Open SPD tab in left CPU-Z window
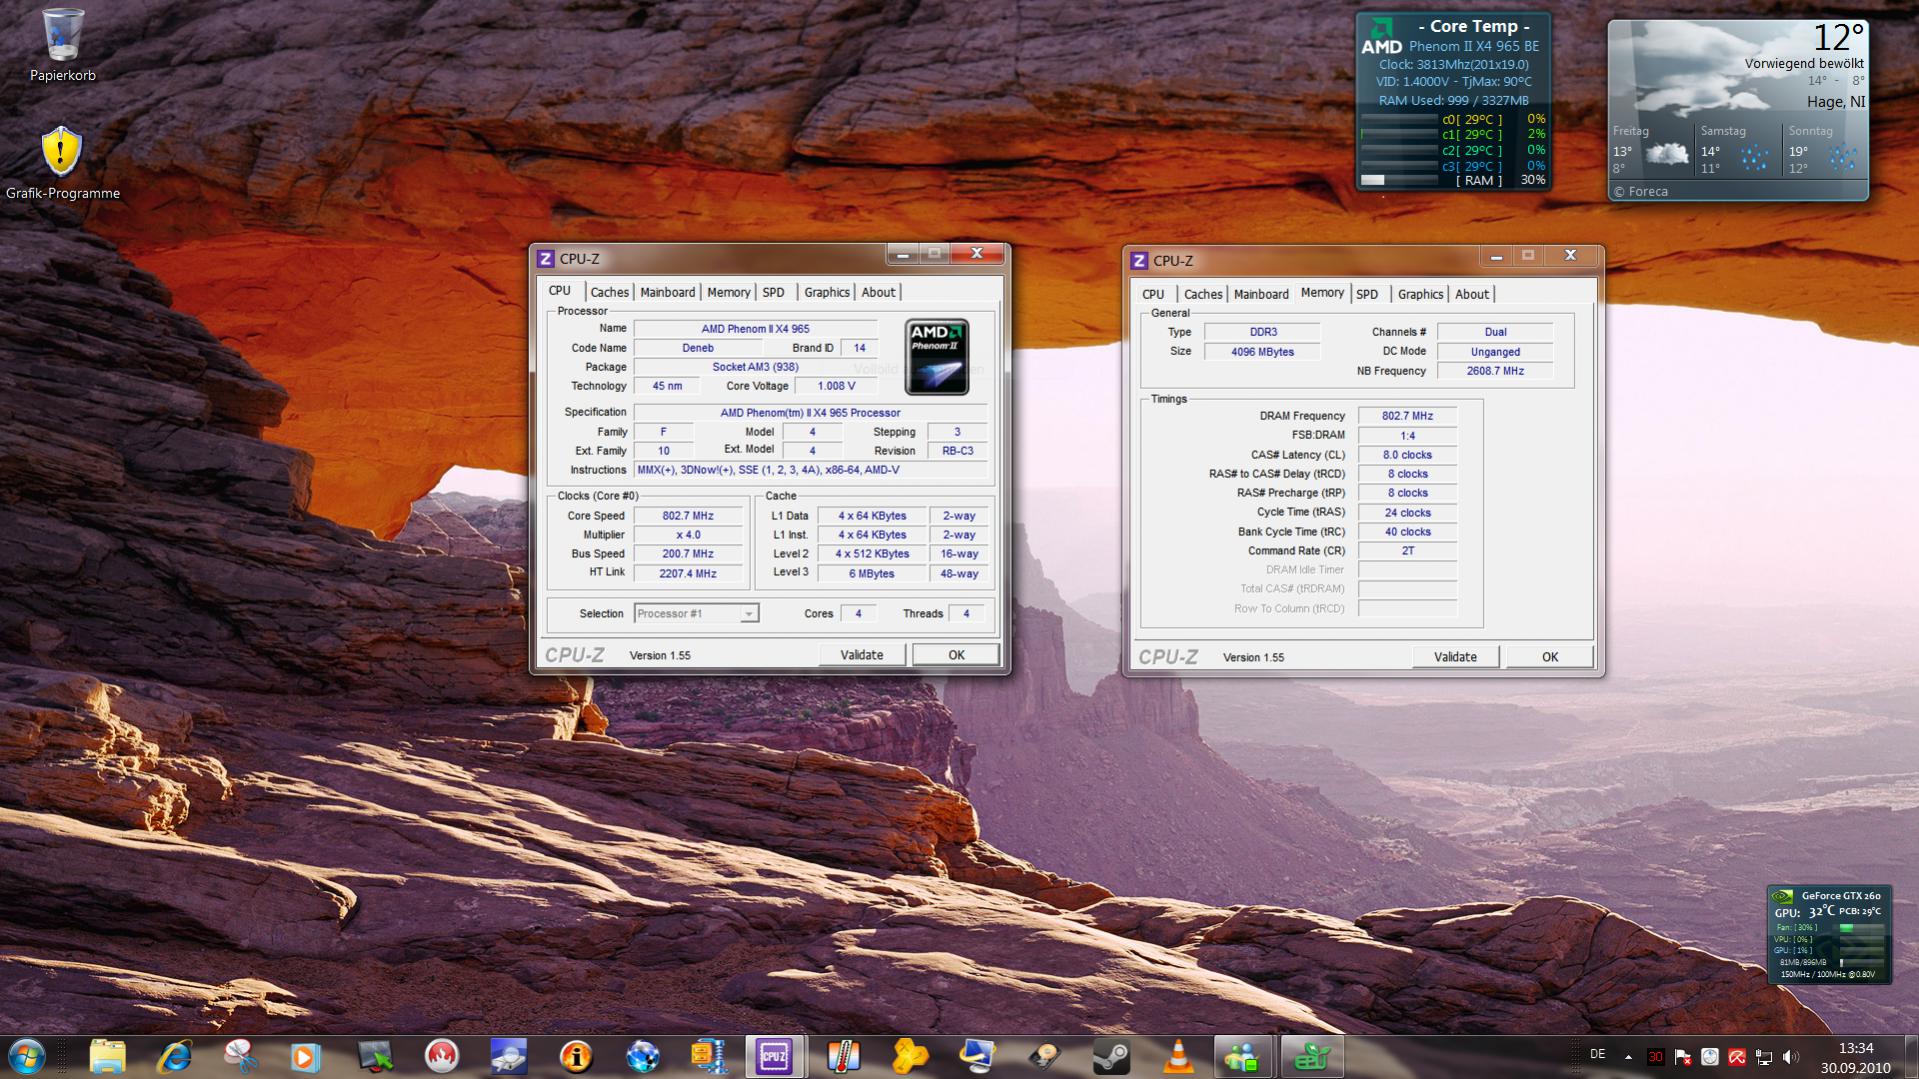 774,293
